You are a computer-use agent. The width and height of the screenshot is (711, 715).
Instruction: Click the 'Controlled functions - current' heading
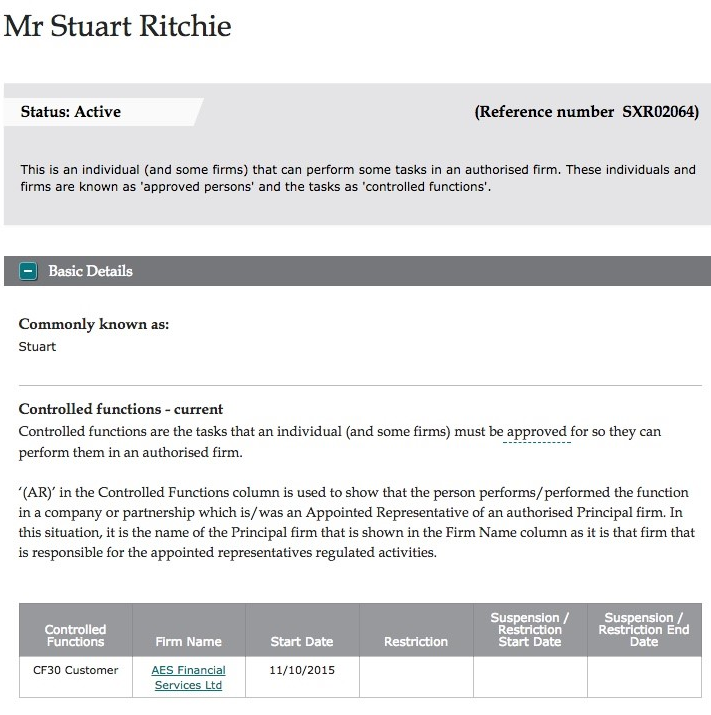(x=121, y=409)
